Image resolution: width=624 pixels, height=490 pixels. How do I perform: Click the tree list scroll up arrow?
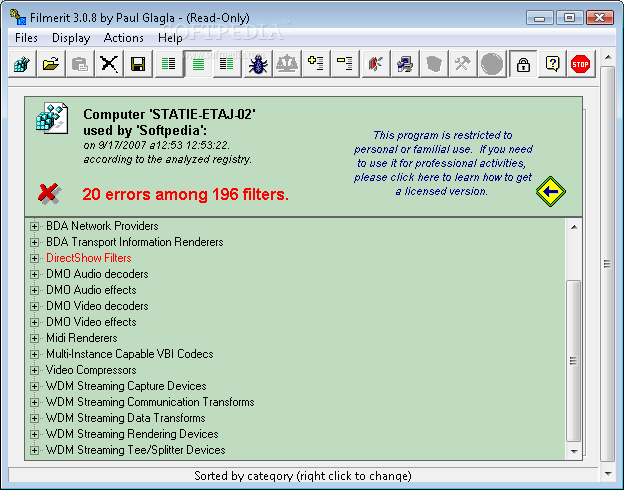[x=574, y=227]
